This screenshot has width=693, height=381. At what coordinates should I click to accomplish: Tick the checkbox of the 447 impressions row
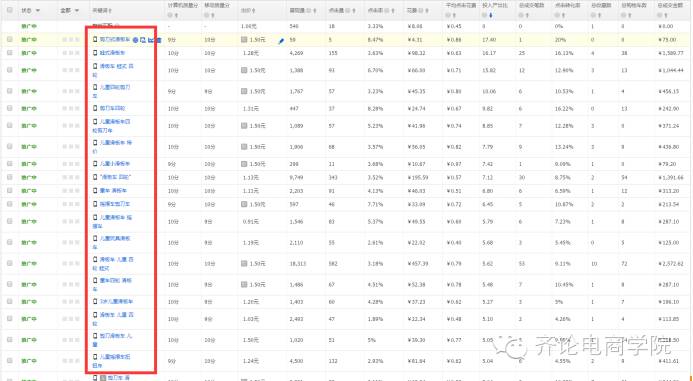click(x=10, y=108)
